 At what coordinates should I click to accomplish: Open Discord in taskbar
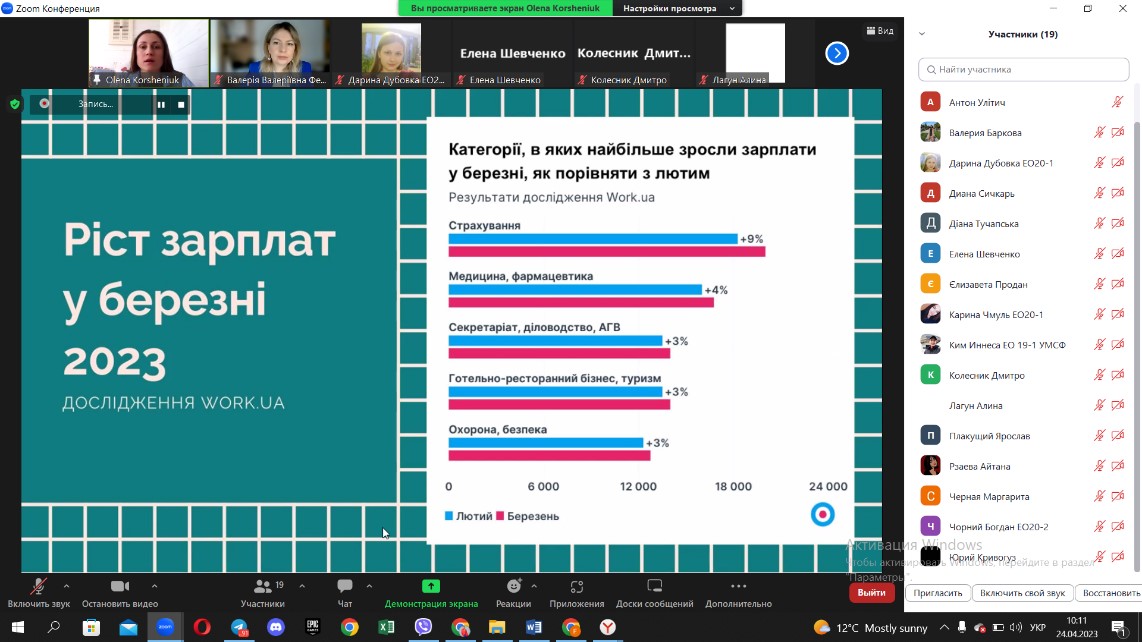coord(276,627)
